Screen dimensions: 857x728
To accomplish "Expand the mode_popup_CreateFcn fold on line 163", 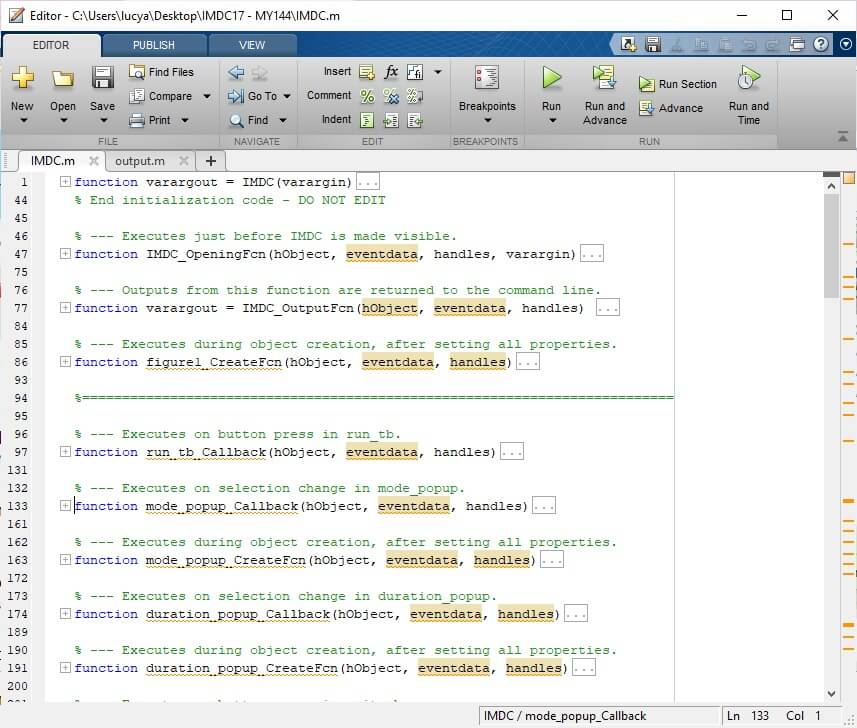I will pos(65,560).
